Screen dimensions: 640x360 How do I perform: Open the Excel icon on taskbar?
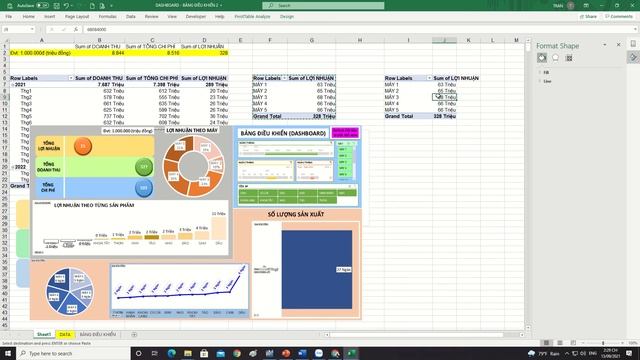[351, 353]
